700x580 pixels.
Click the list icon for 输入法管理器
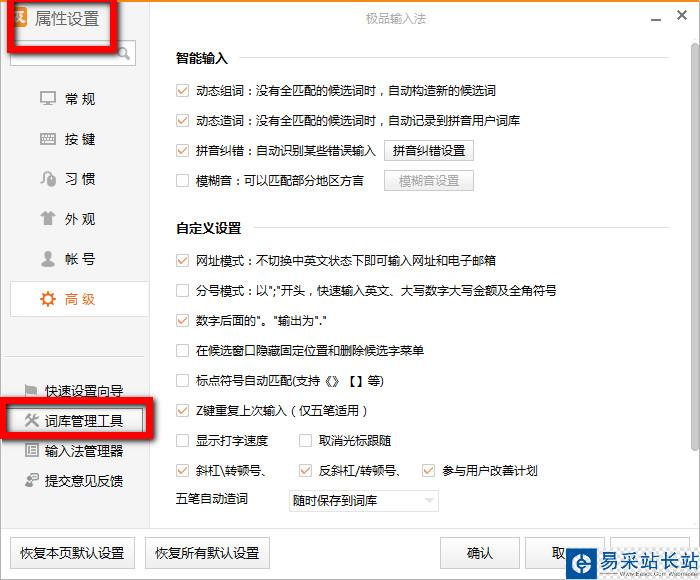31,450
